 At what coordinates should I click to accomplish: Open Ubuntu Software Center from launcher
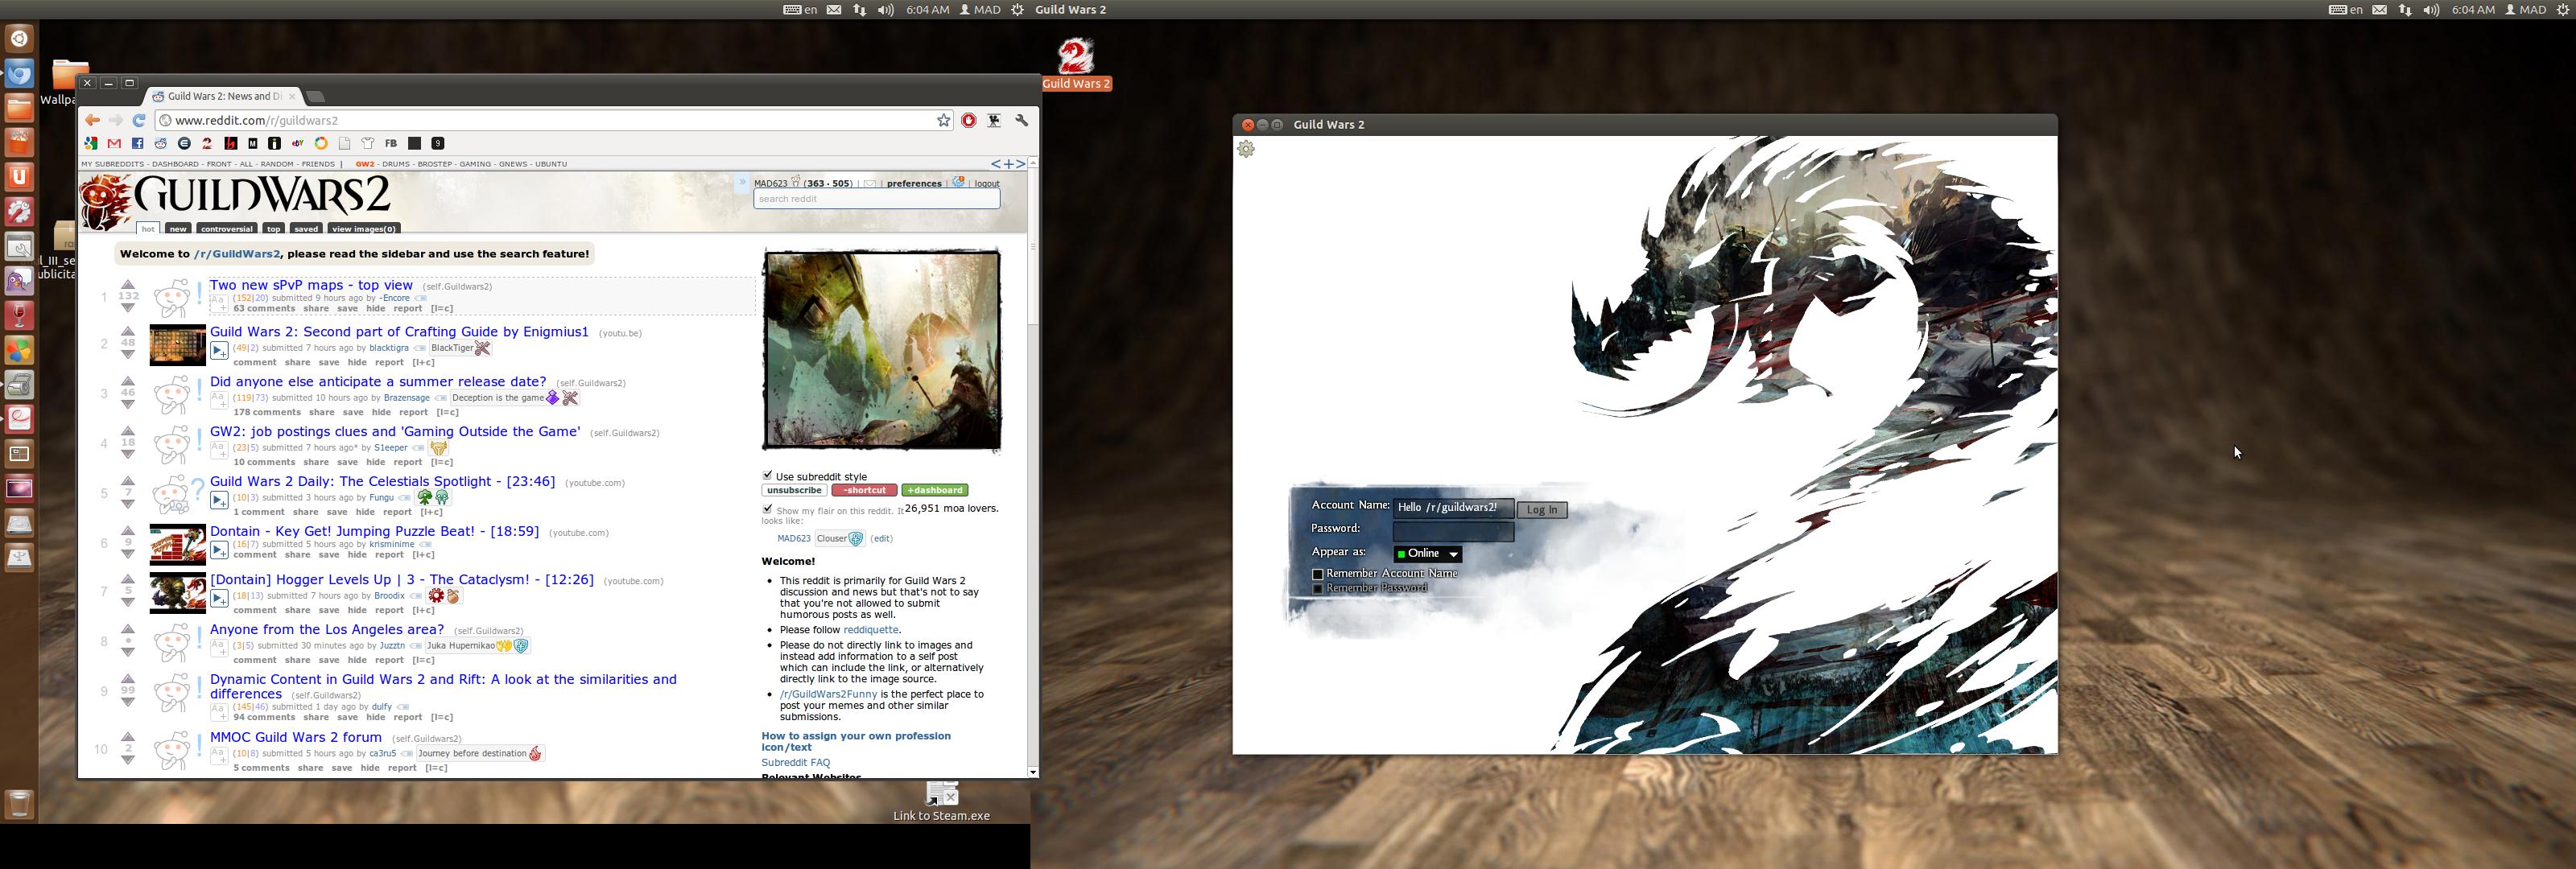[20, 143]
